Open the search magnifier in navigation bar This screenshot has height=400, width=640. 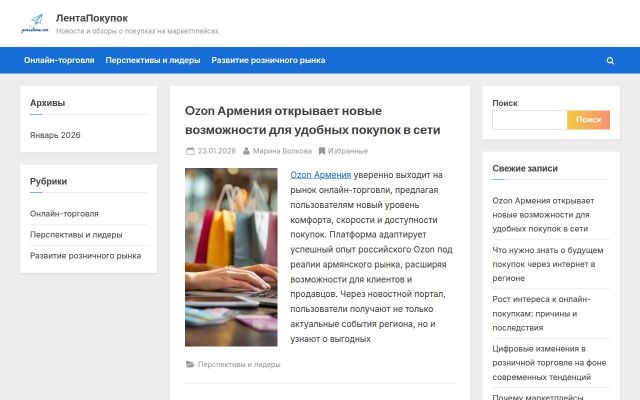pyautogui.click(x=610, y=60)
